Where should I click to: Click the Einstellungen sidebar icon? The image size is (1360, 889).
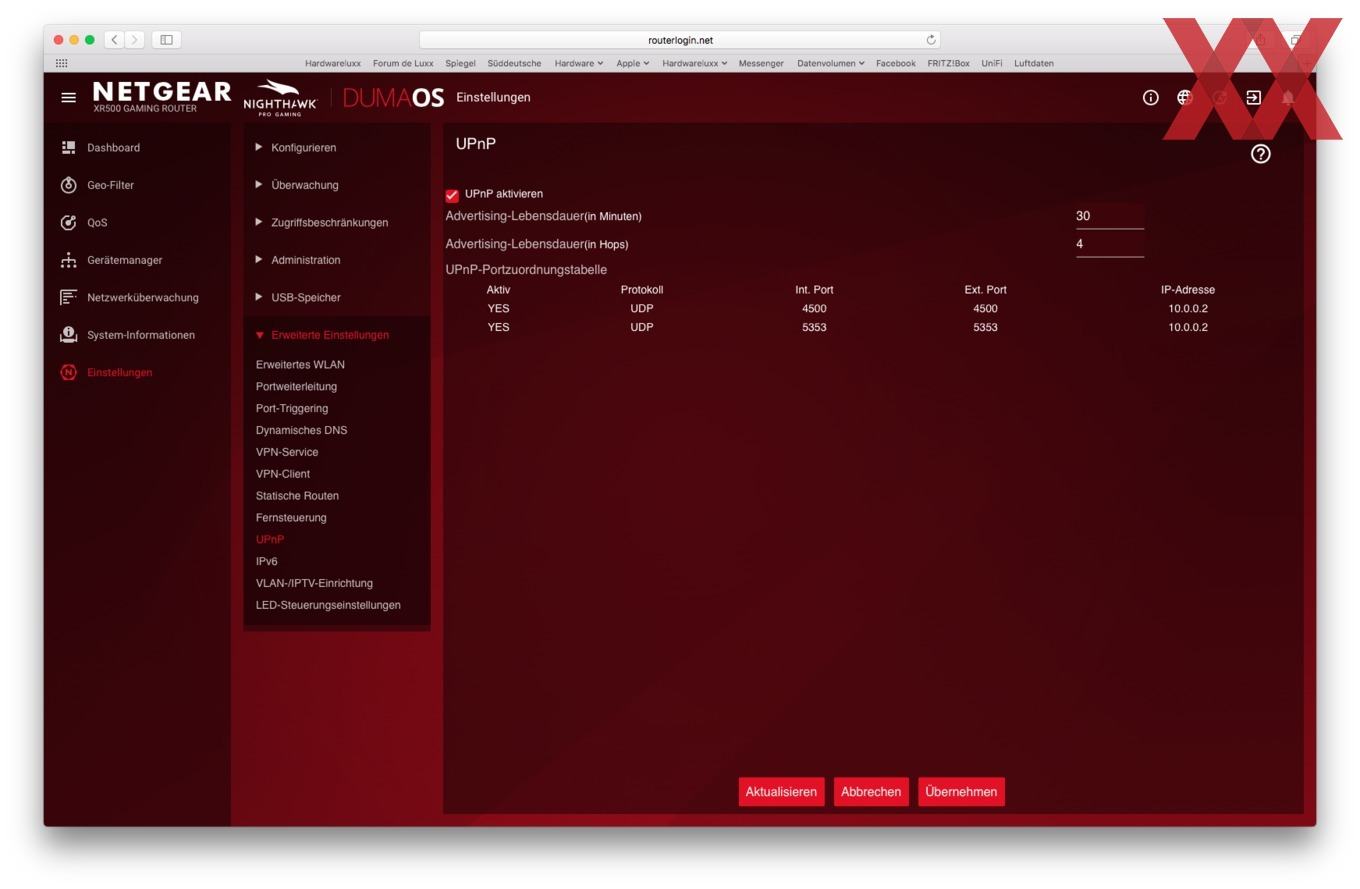(x=68, y=372)
